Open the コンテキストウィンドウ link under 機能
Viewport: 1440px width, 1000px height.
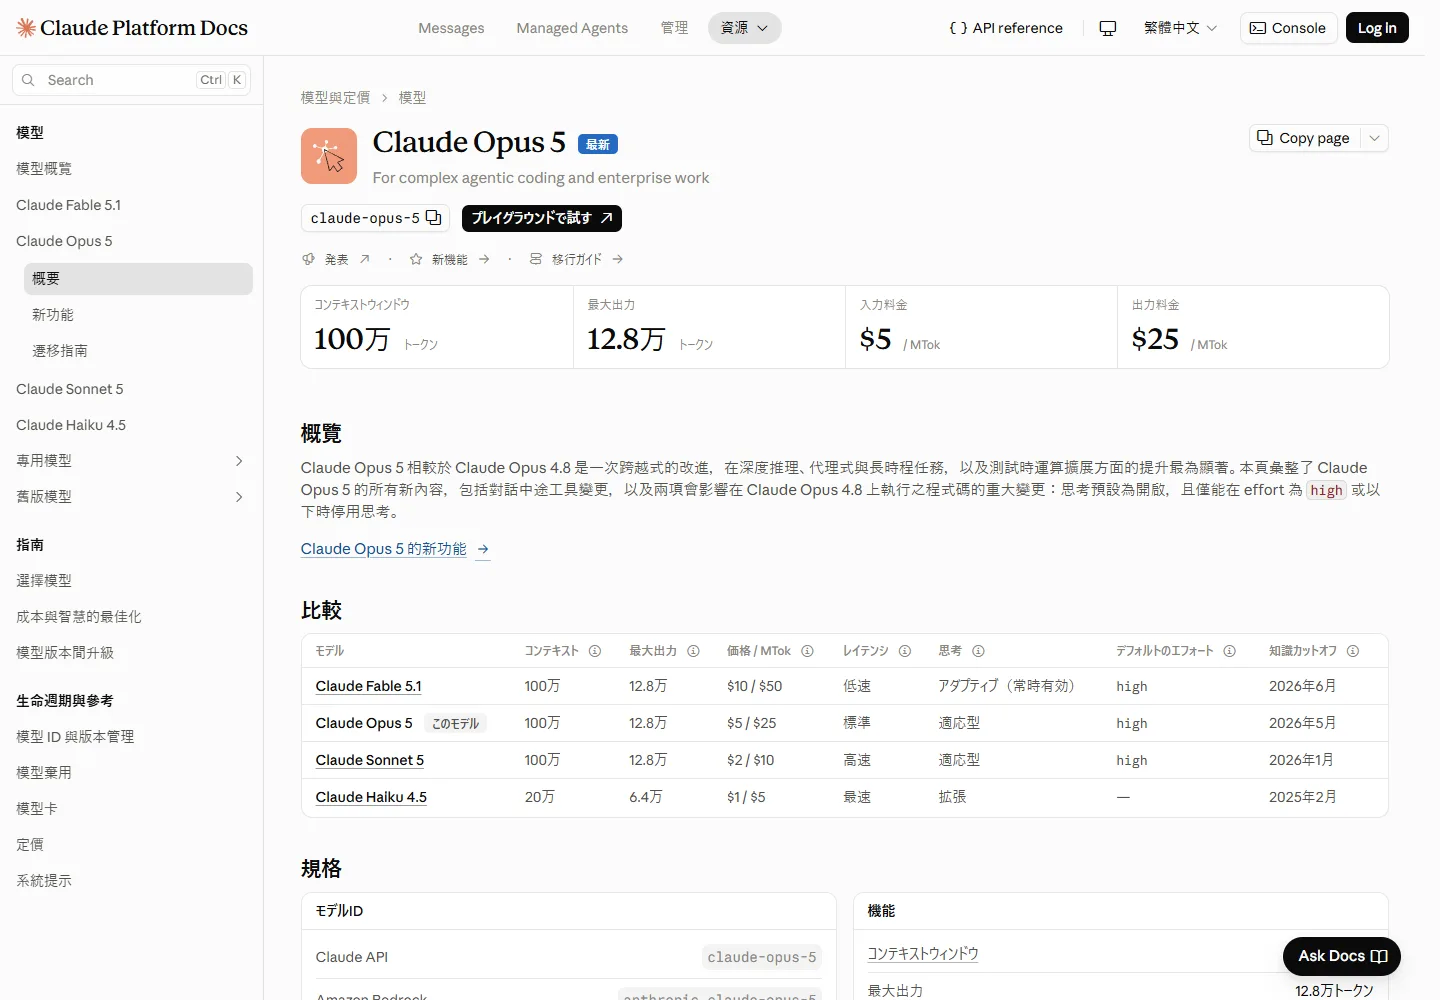pos(923,954)
